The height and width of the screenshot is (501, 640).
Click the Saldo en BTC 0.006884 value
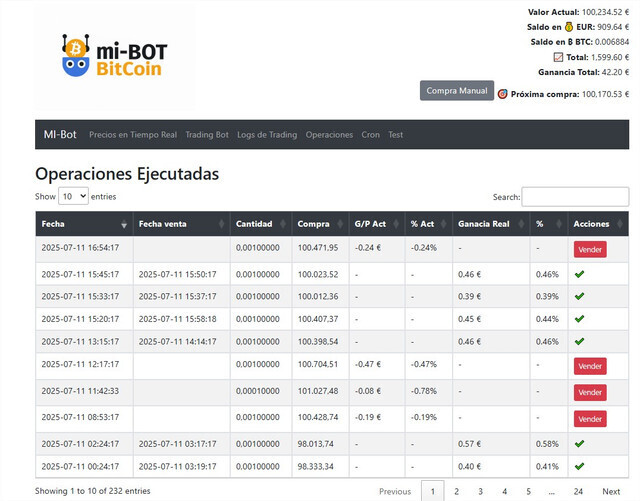pyautogui.click(x=612, y=42)
